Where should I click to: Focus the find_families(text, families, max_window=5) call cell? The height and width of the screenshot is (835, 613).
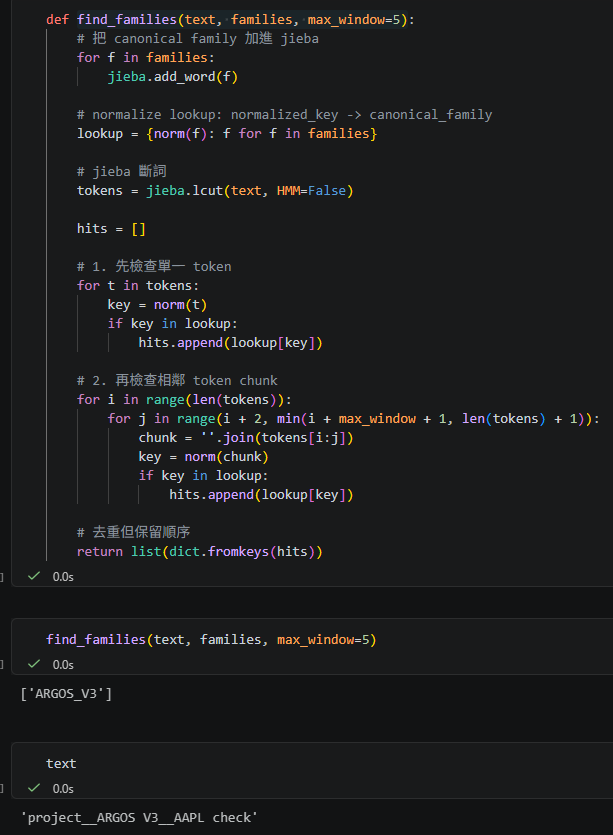click(x=211, y=640)
